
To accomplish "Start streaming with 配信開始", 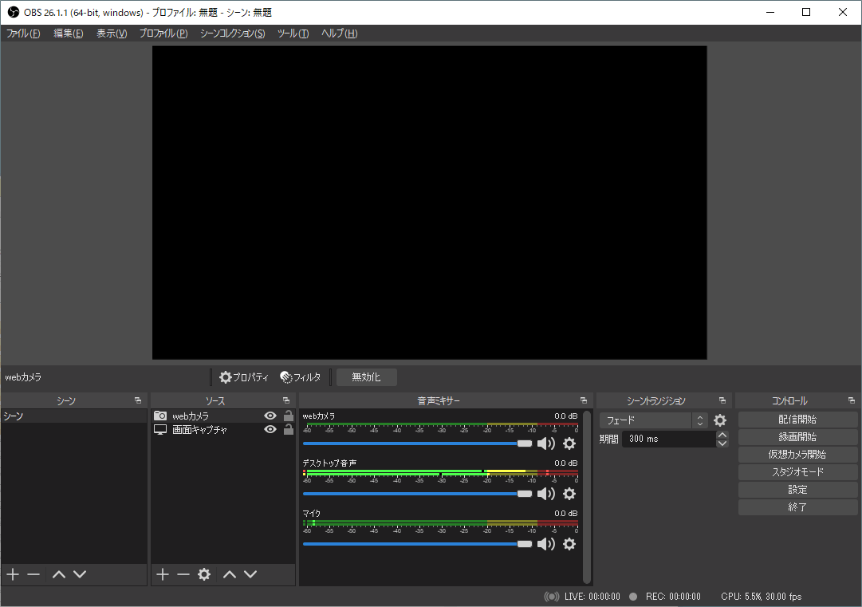I will coord(797,418).
